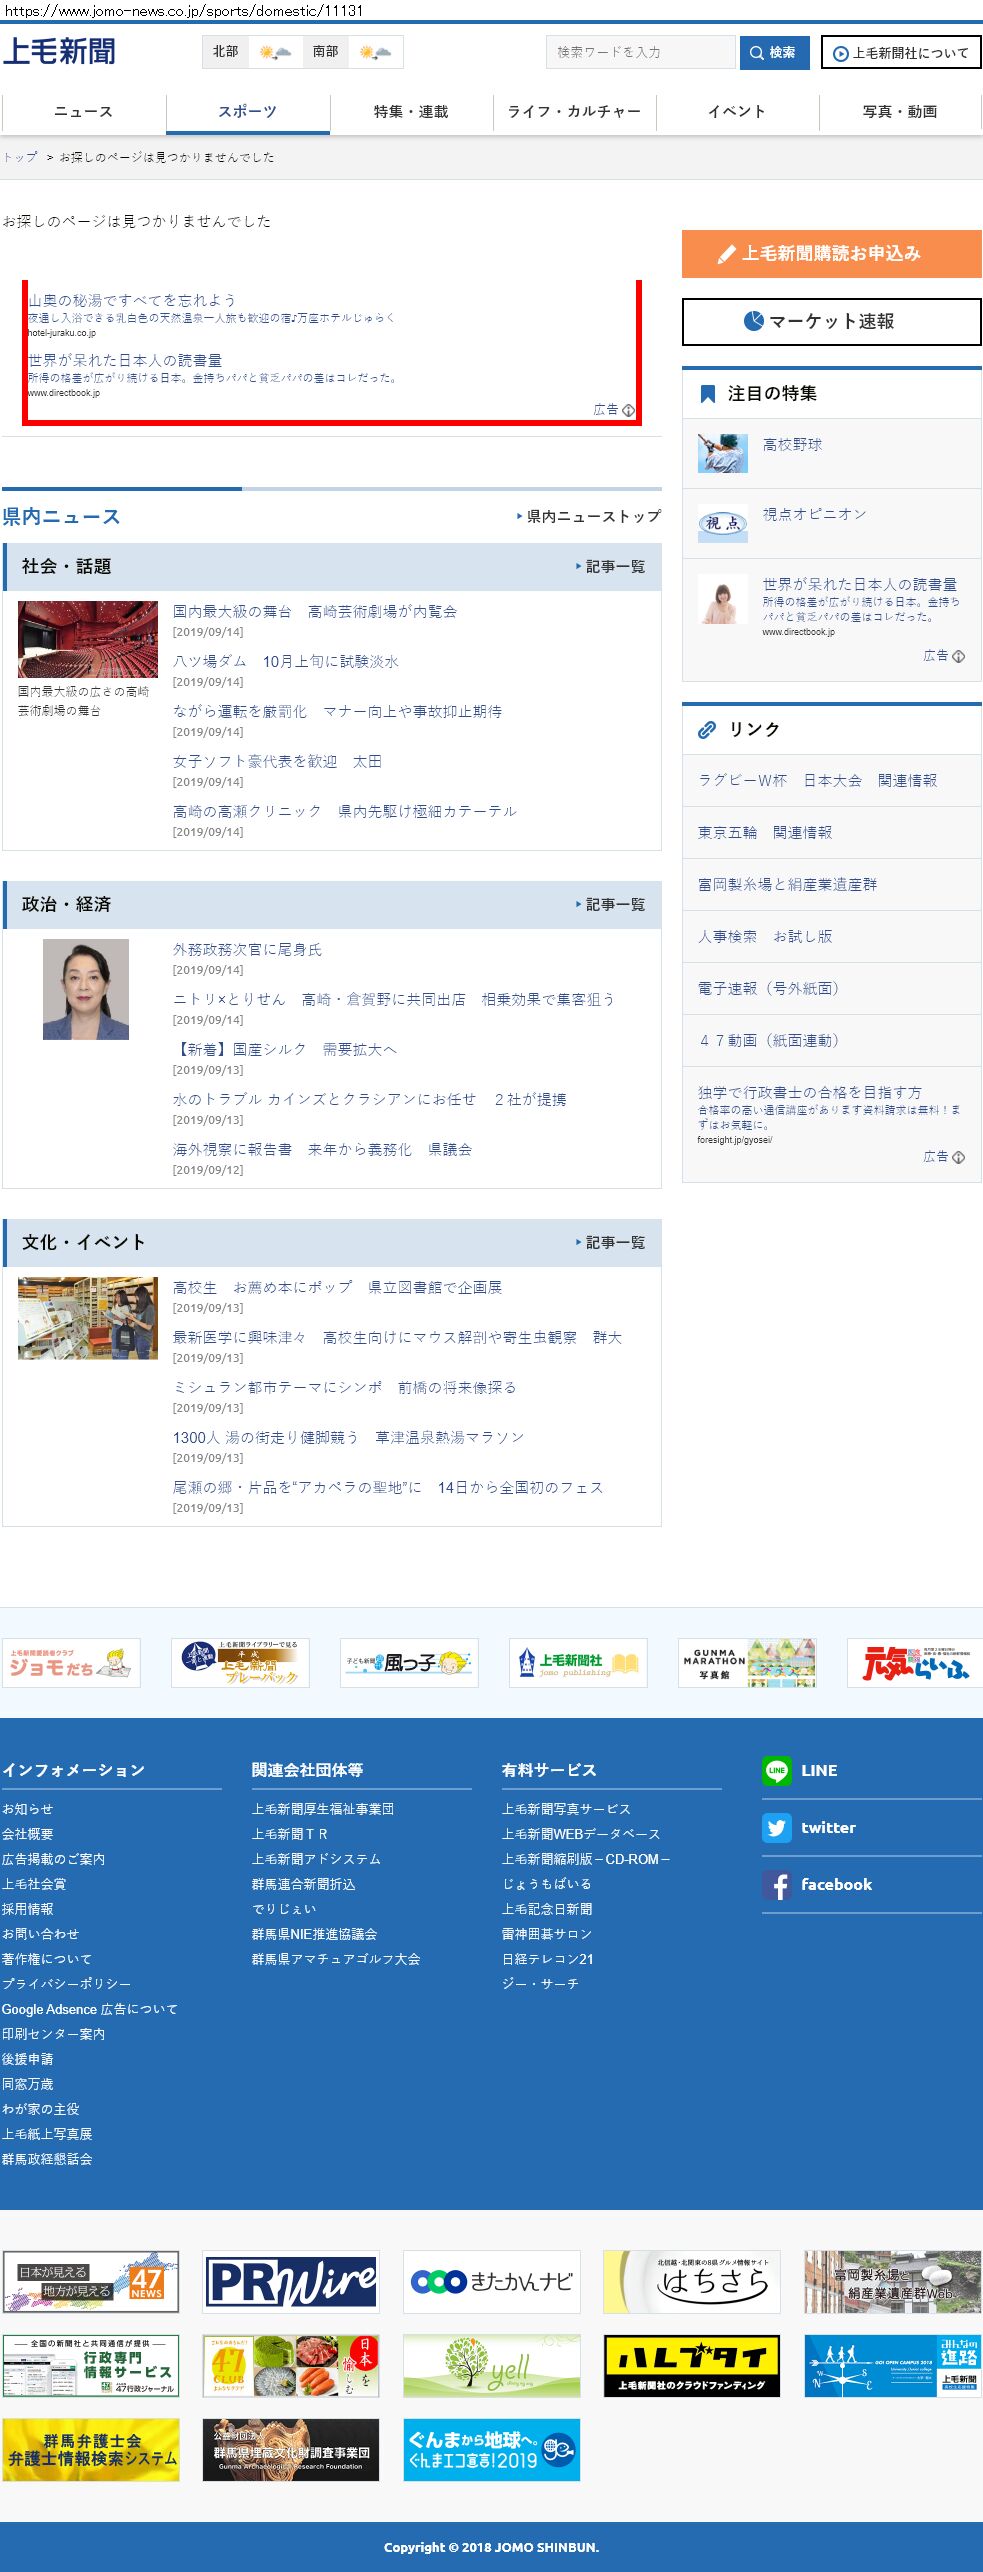Click the 47NEWS banner logo
This screenshot has height=2572, width=983.
tap(91, 2282)
